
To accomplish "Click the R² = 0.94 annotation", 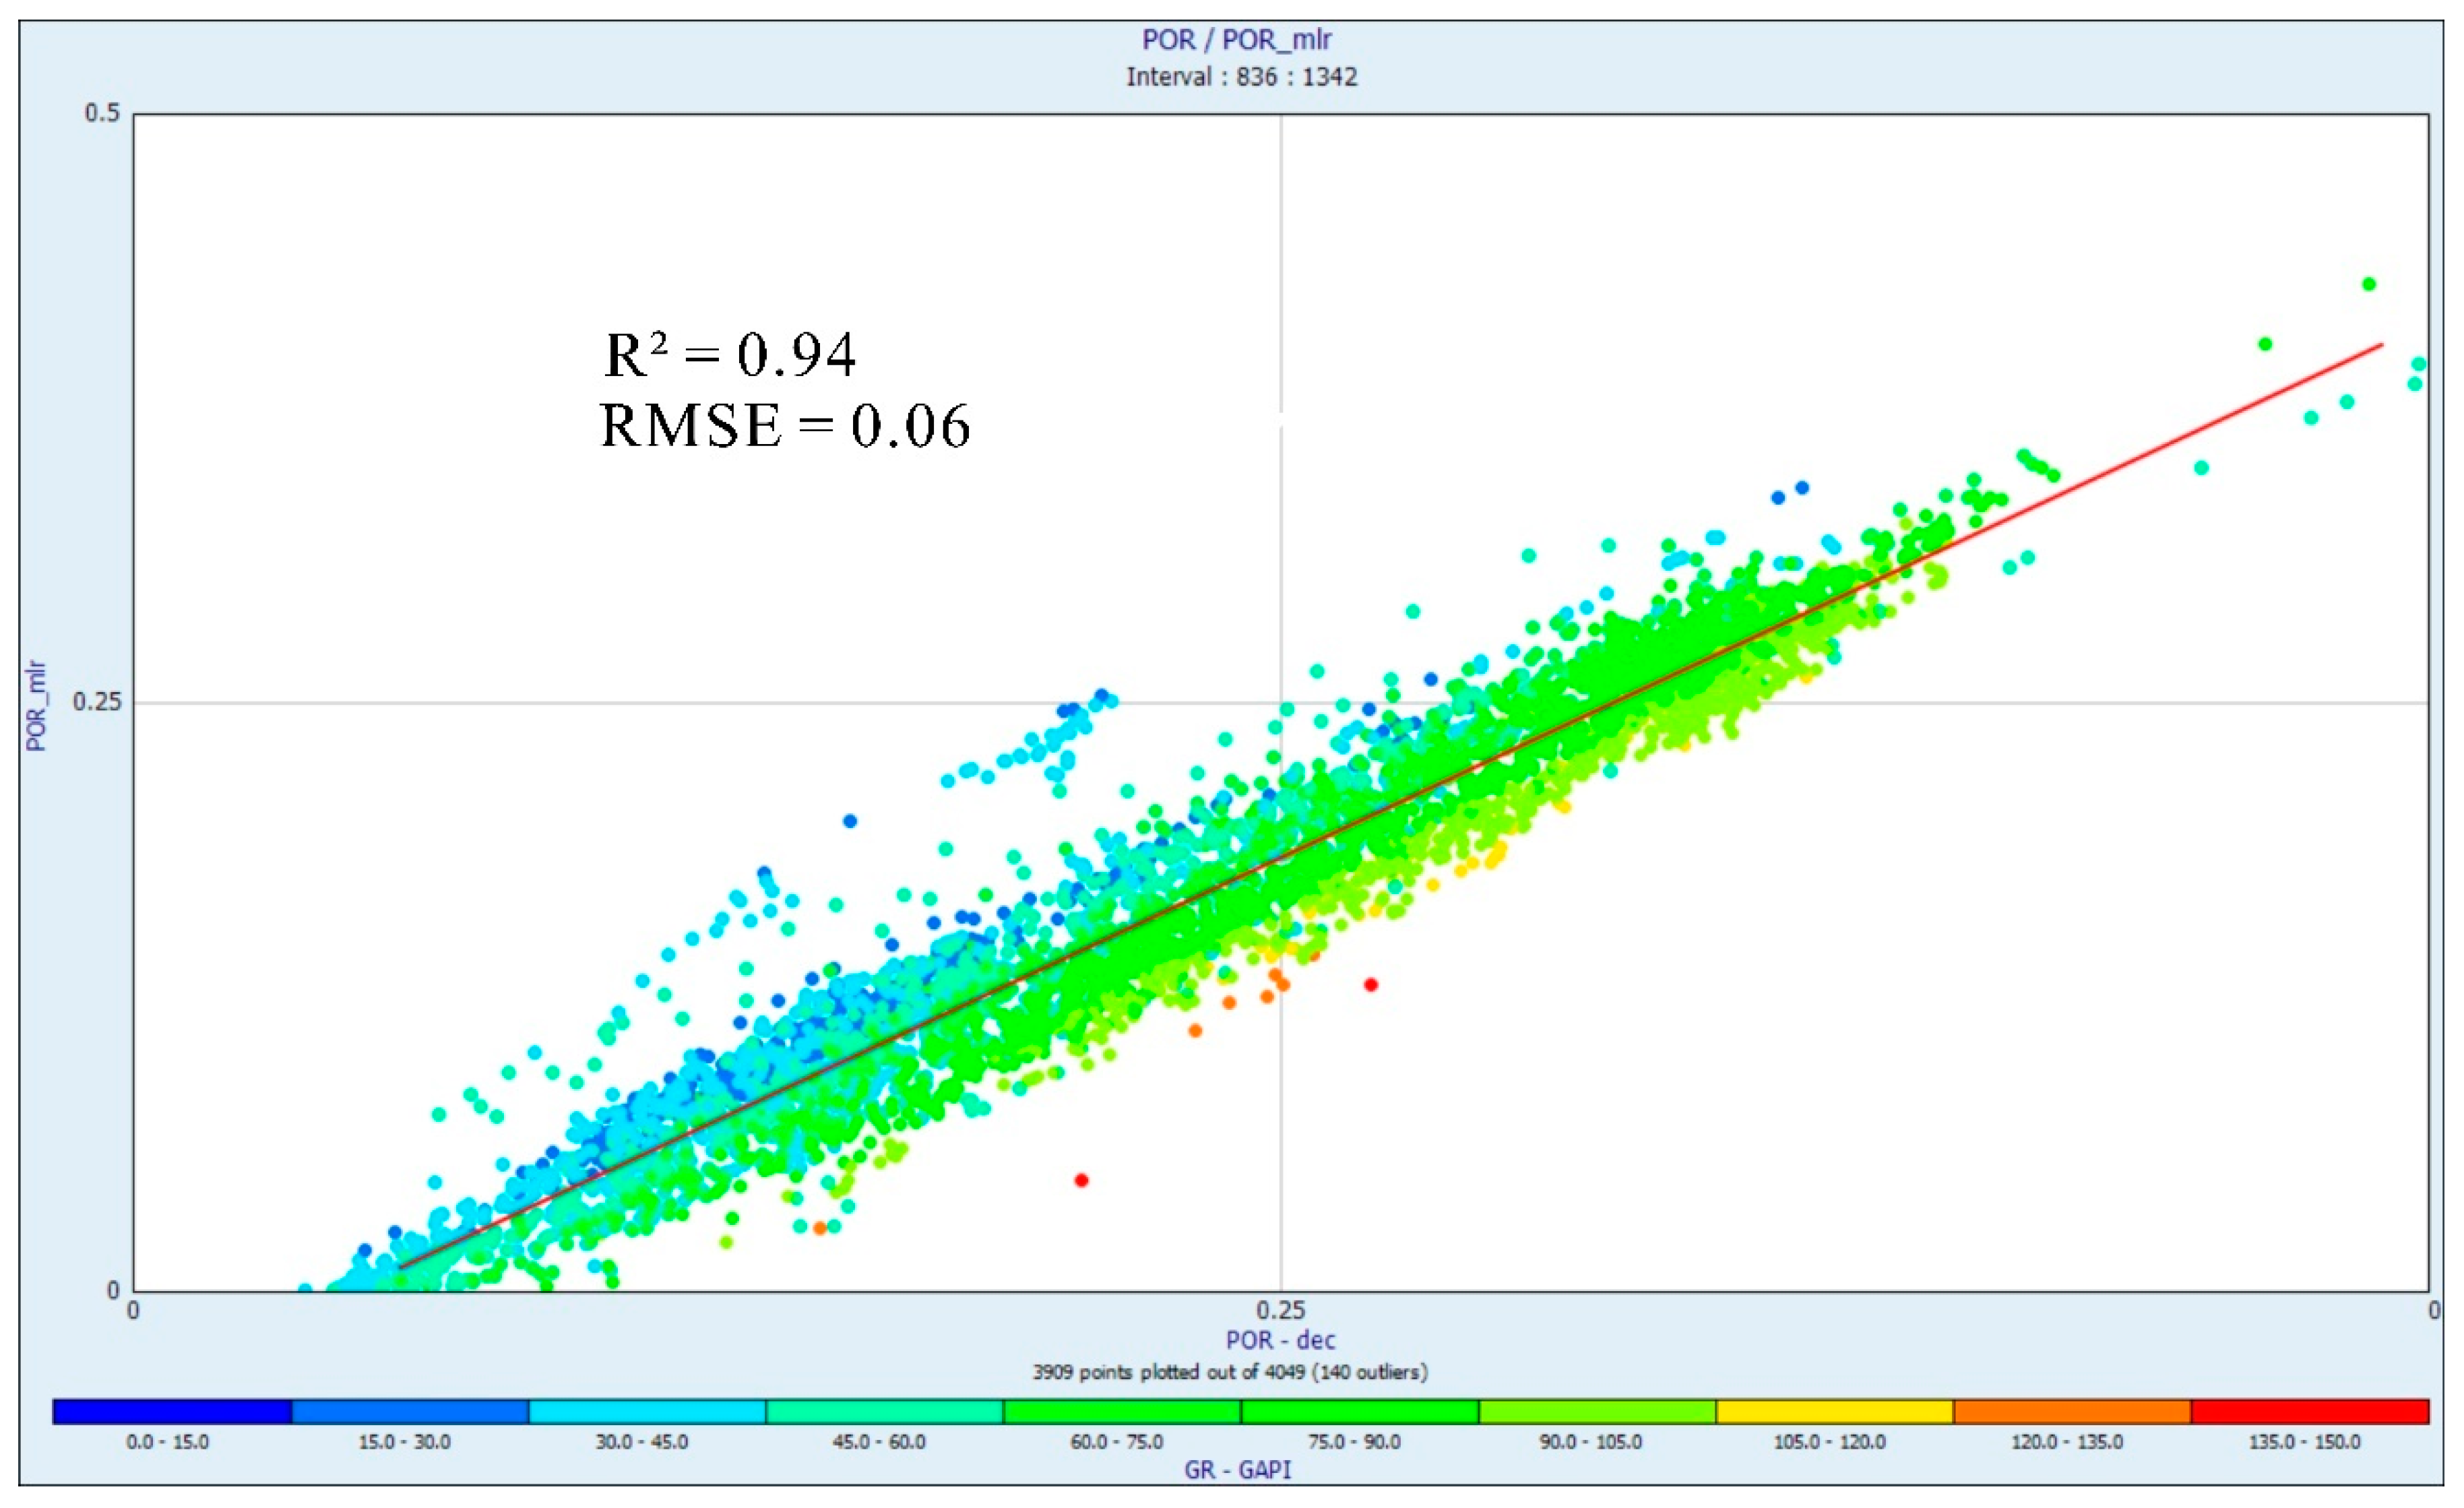I will click(x=730, y=355).
